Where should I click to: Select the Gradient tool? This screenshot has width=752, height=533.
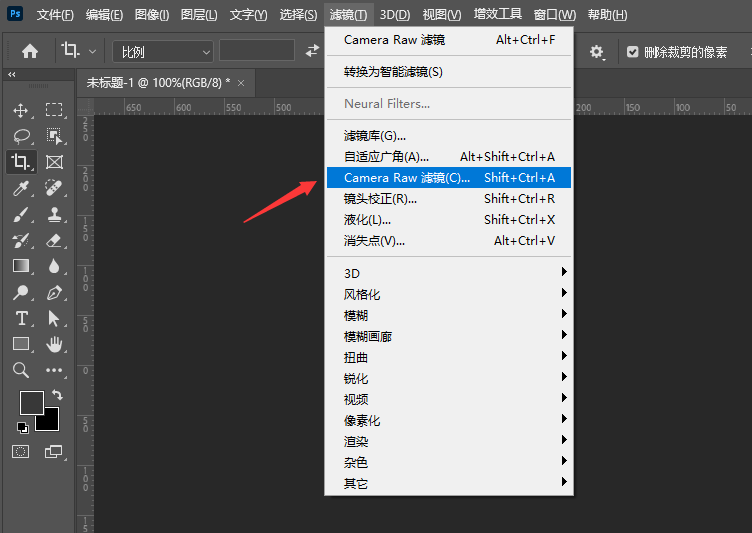tap(21, 266)
